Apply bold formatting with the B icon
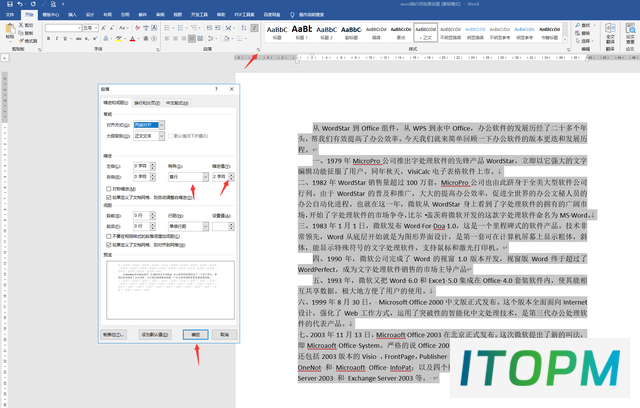640x408 pixels. (x=49, y=39)
